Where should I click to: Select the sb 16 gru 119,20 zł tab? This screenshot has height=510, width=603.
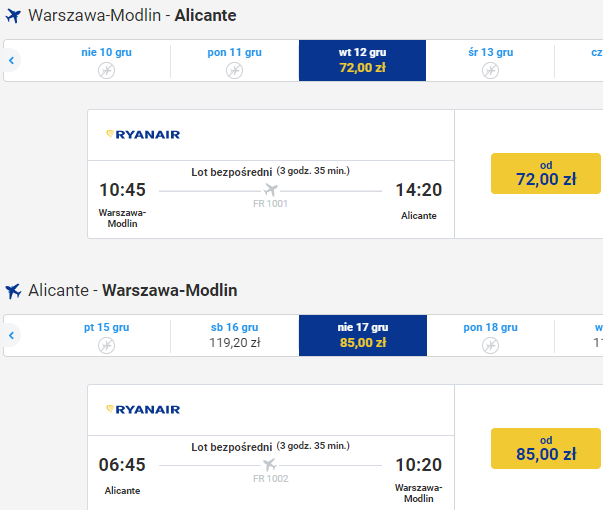235,335
